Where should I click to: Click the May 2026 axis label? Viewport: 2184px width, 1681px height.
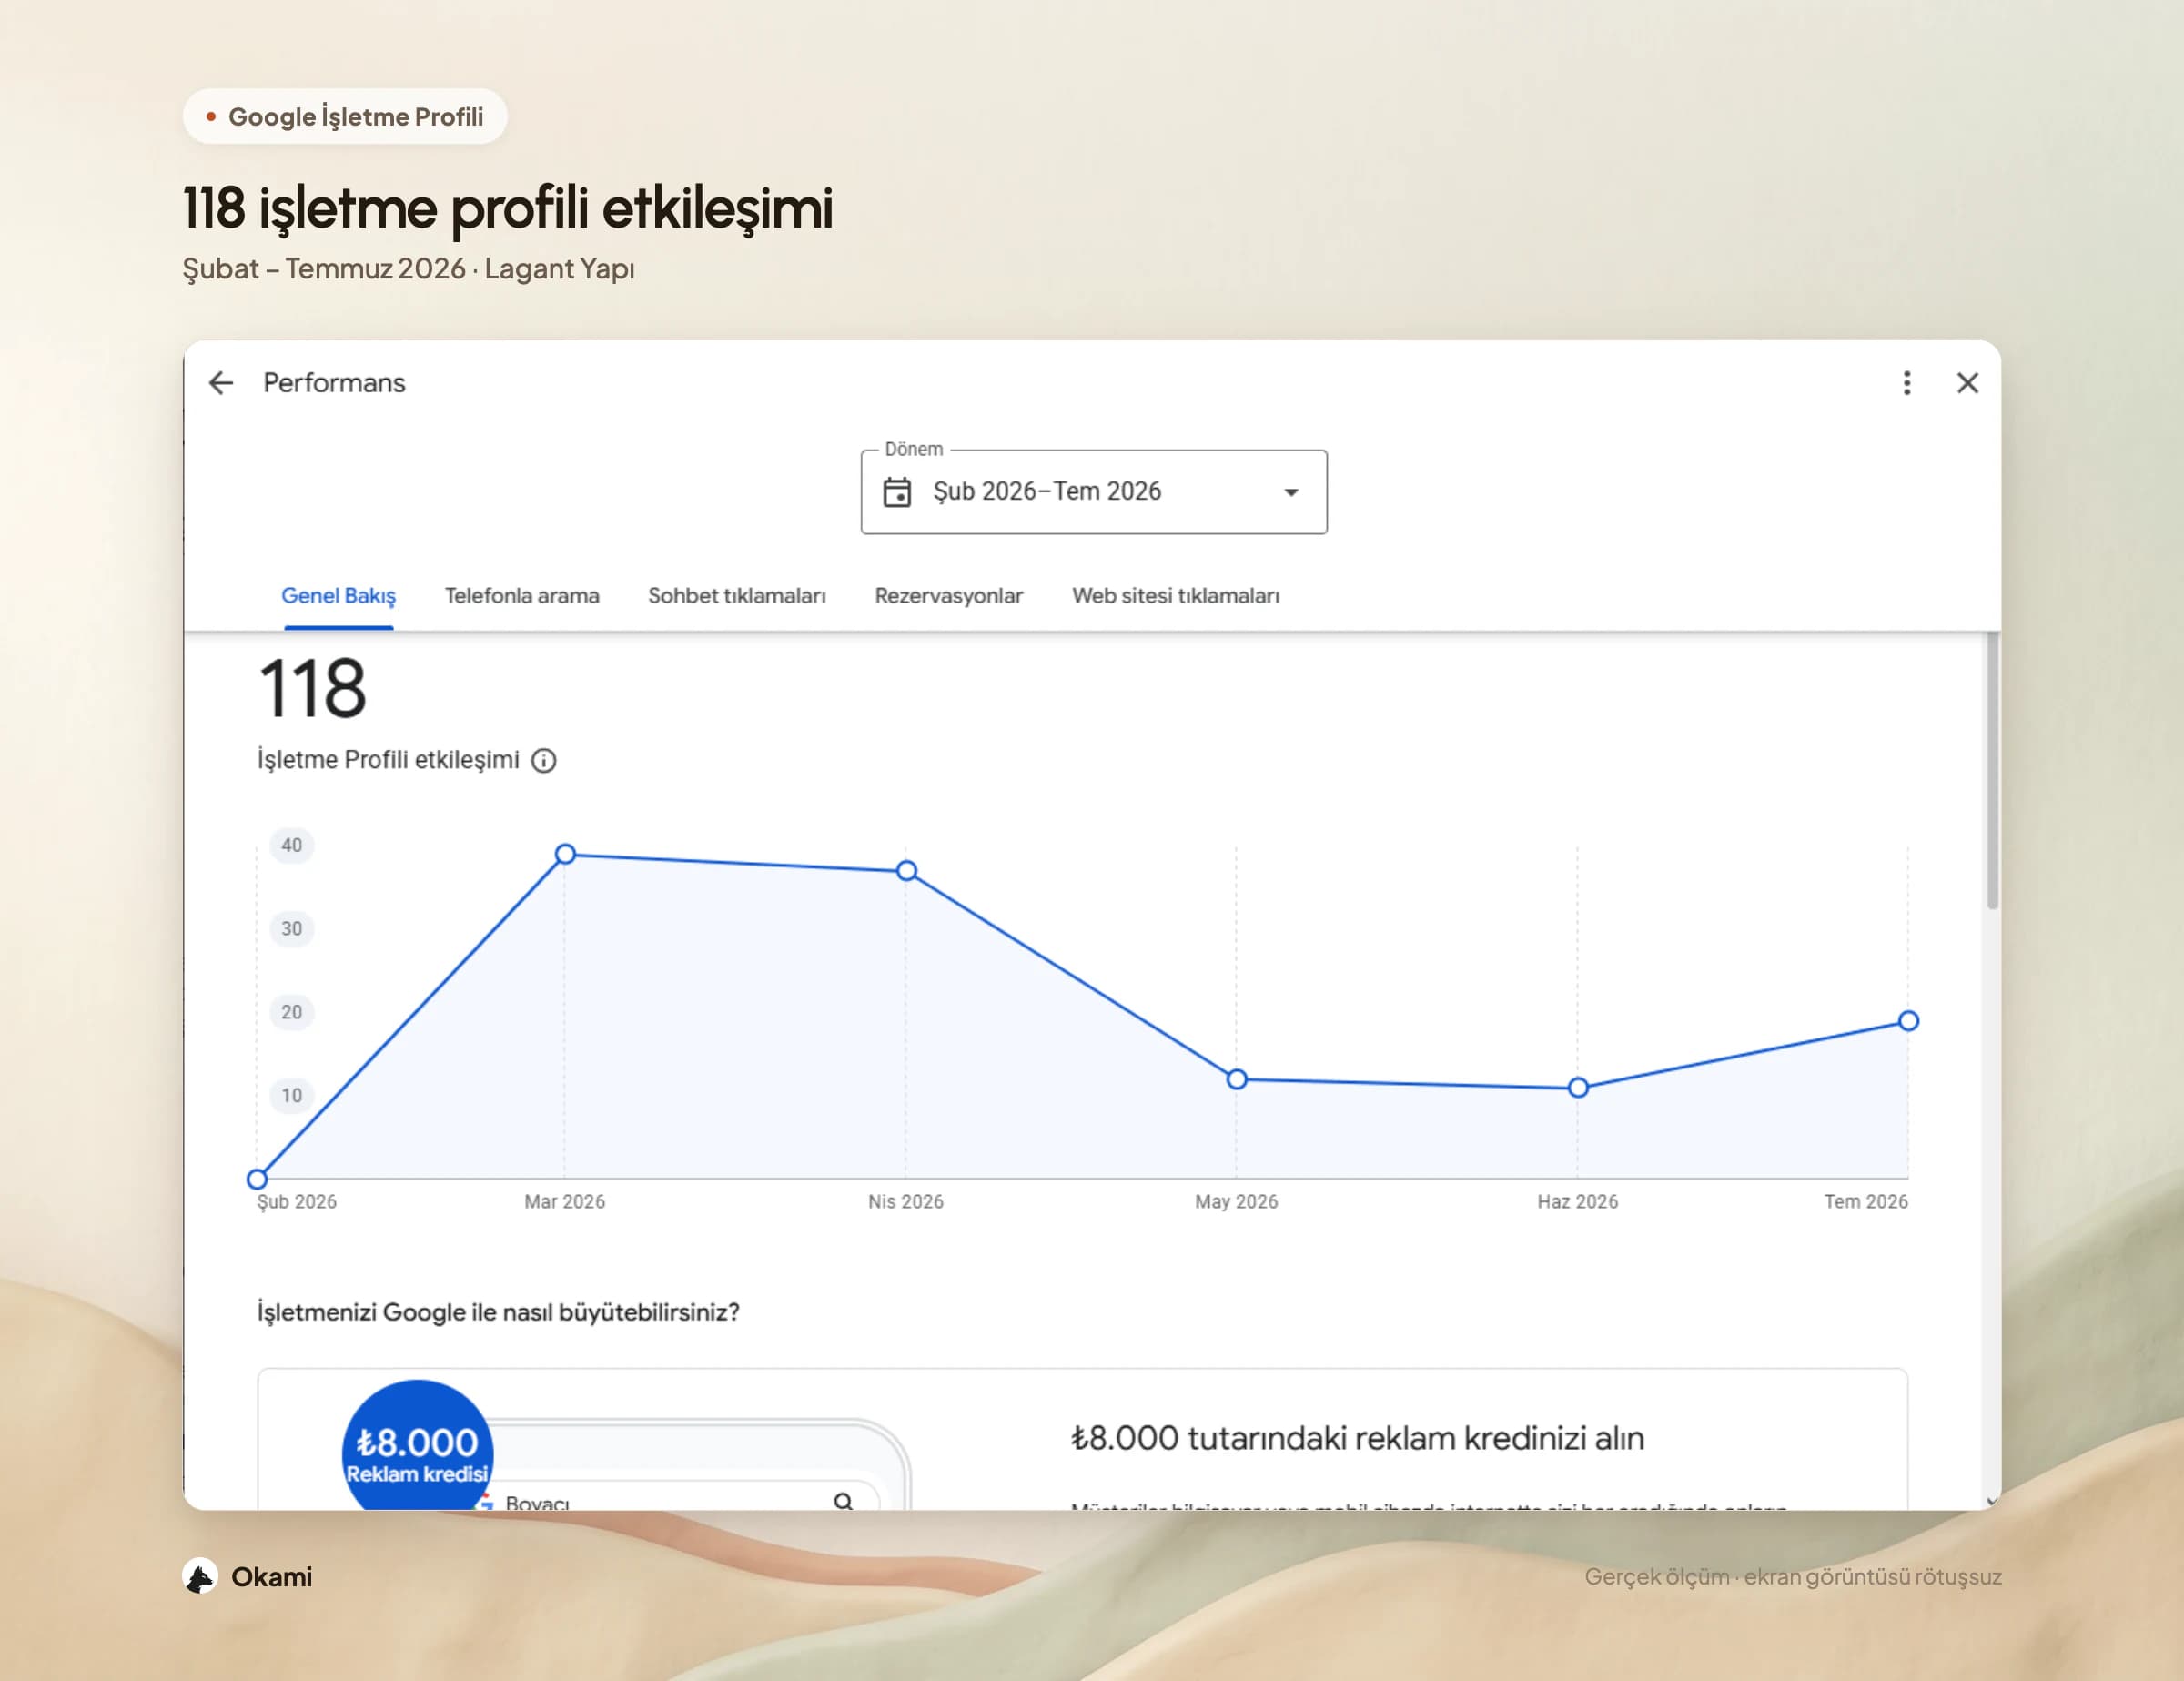tap(1237, 1202)
